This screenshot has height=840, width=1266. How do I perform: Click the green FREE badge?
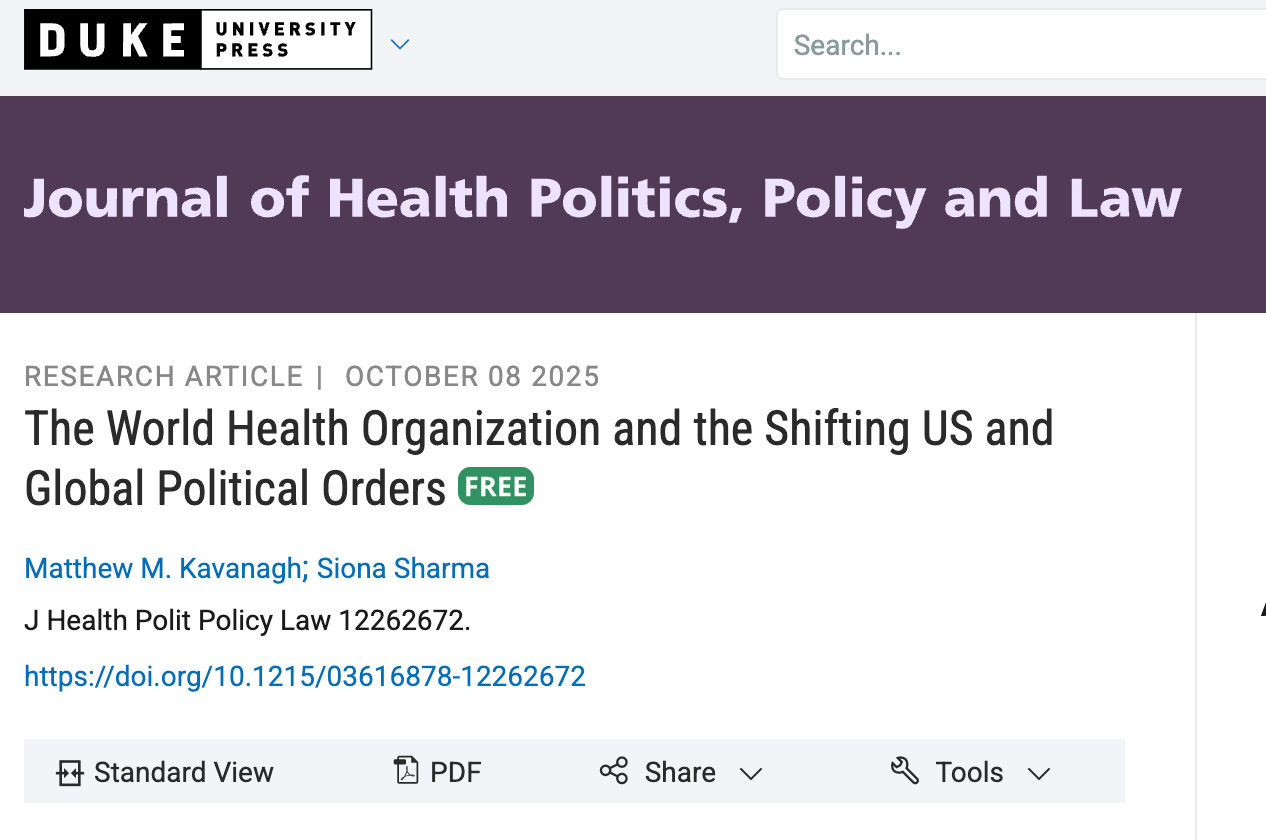tap(496, 487)
